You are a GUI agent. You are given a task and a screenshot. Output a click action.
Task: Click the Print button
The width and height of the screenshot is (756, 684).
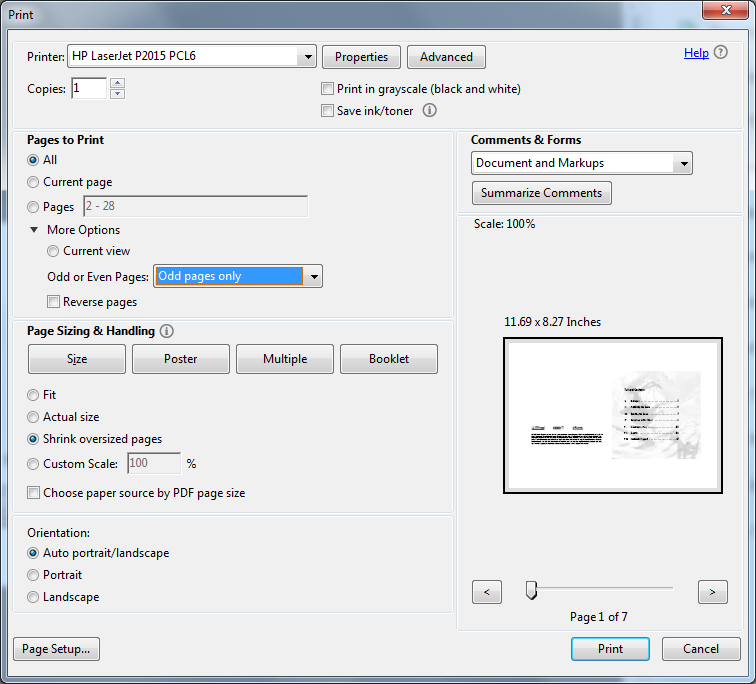pyautogui.click(x=610, y=649)
